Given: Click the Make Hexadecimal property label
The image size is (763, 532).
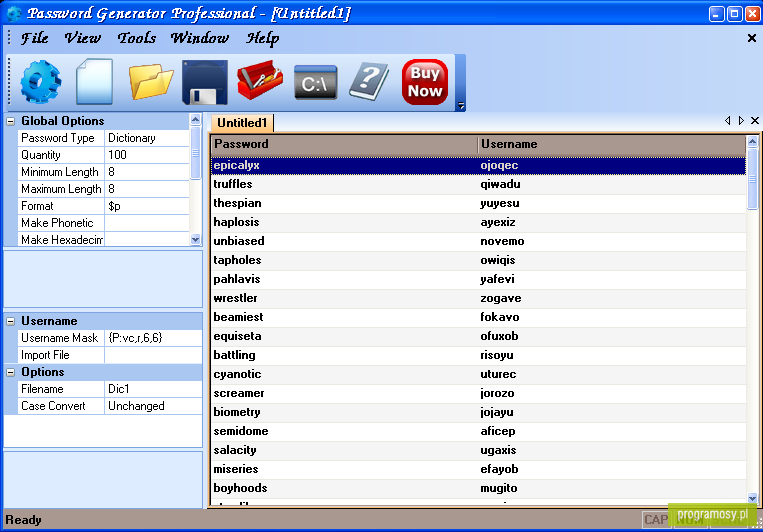Looking at the screenshot, I should pyautogui.click(x=61, y=239).
